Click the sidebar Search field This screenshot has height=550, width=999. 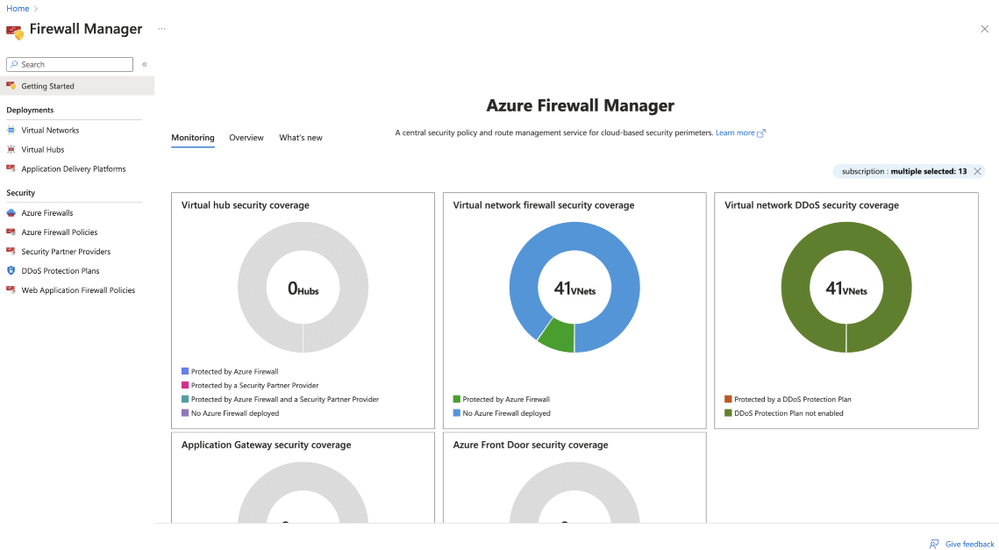[x=69, y=64]
